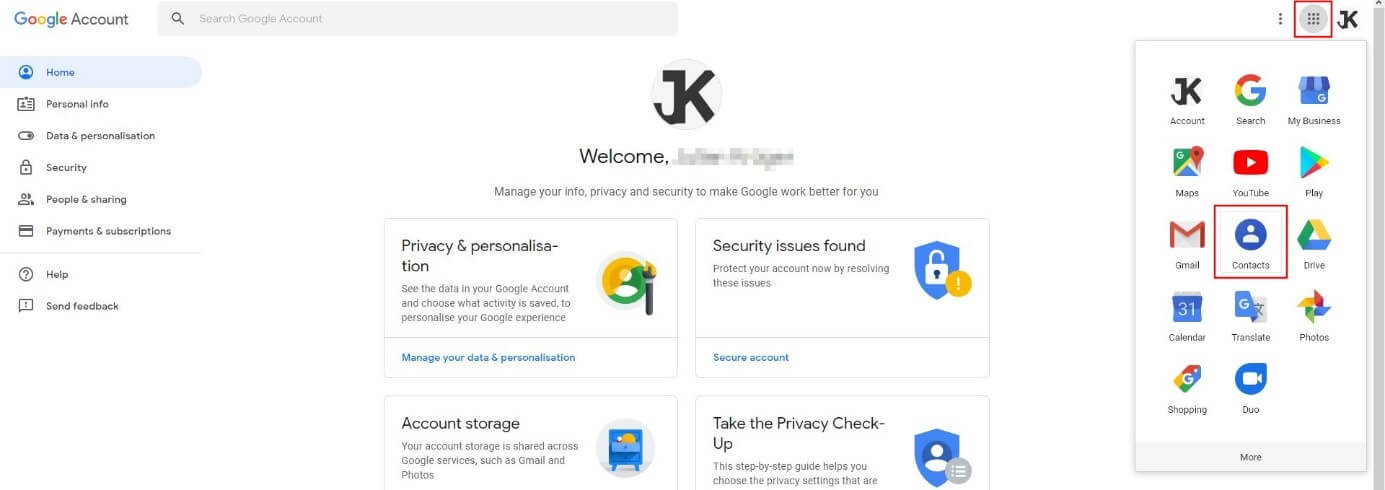Open Duo from the apps grid

click(1250, 384)
